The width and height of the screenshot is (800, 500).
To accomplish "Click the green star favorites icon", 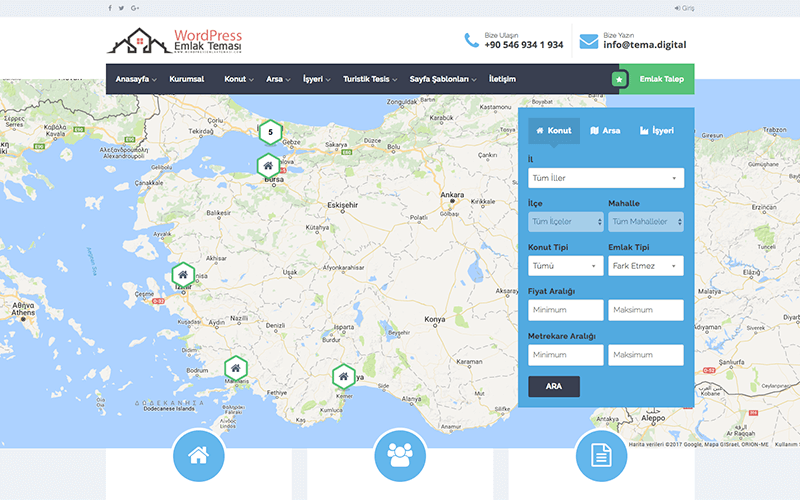I will (619, 79).
